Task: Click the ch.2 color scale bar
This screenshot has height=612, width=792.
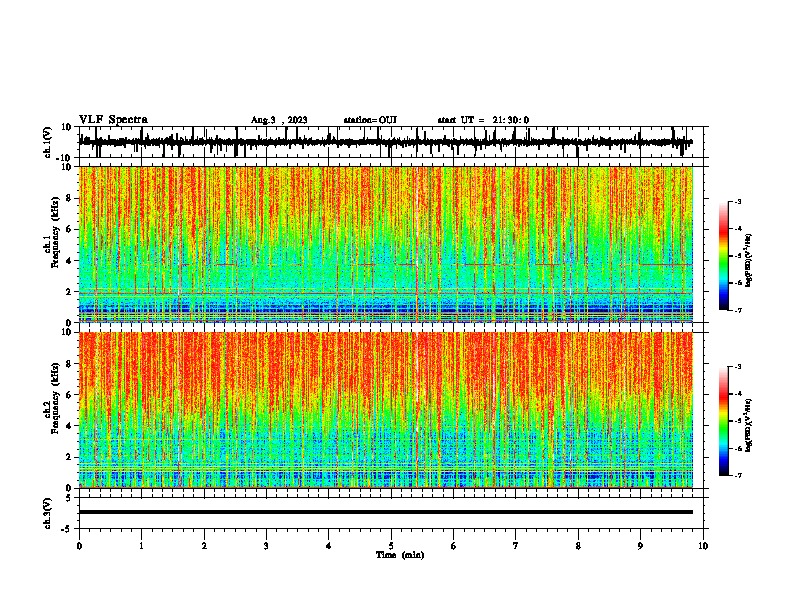Action: (x=723, y=421)
